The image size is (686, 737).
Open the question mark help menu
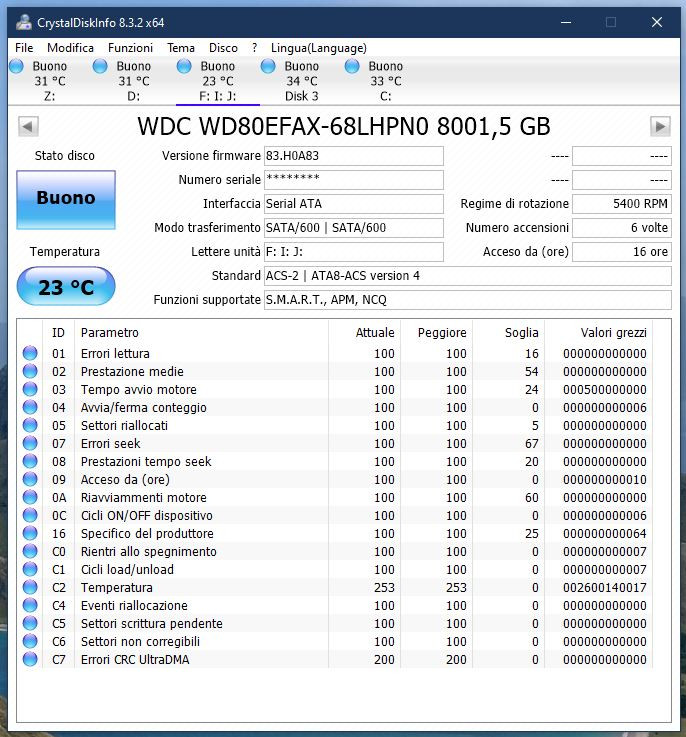tap(254, 48)
